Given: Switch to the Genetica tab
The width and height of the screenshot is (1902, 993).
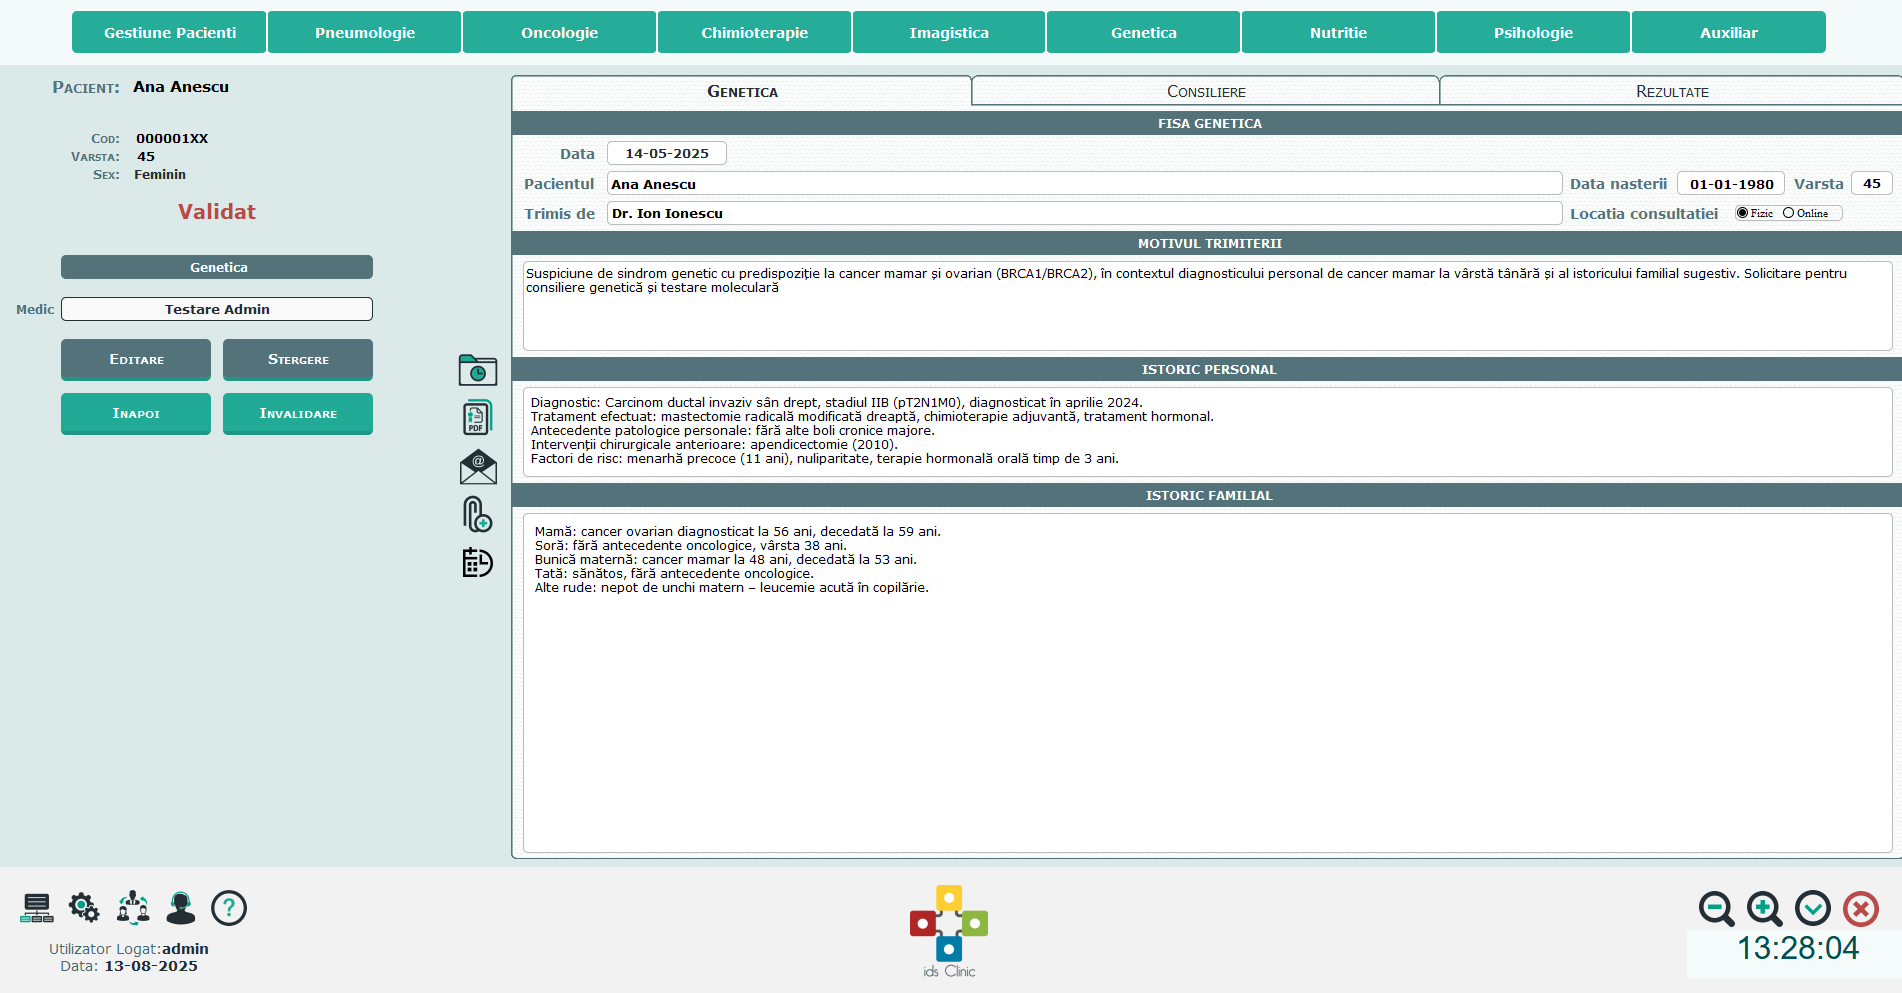Looking at the screenshot, I should click(742, 91).
